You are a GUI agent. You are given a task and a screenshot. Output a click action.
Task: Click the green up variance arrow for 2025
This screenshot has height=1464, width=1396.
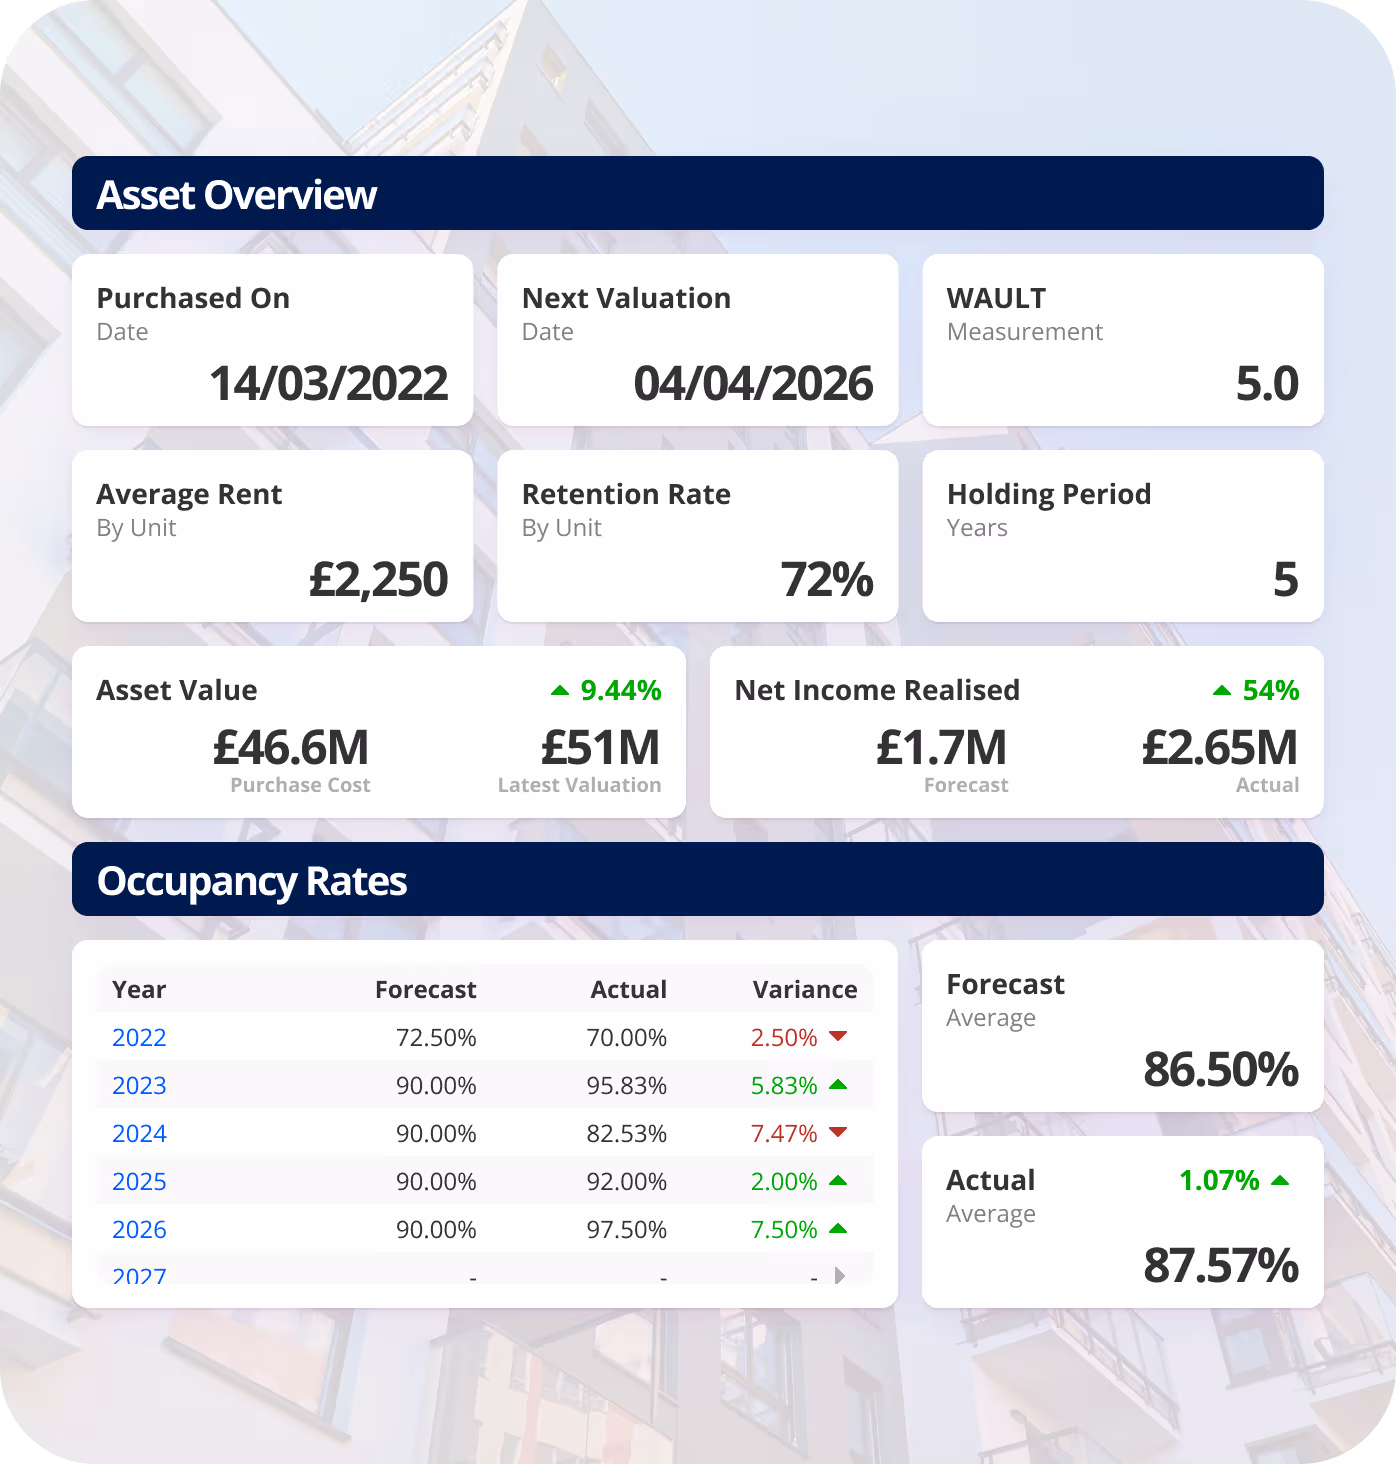tap(840, 1181)
